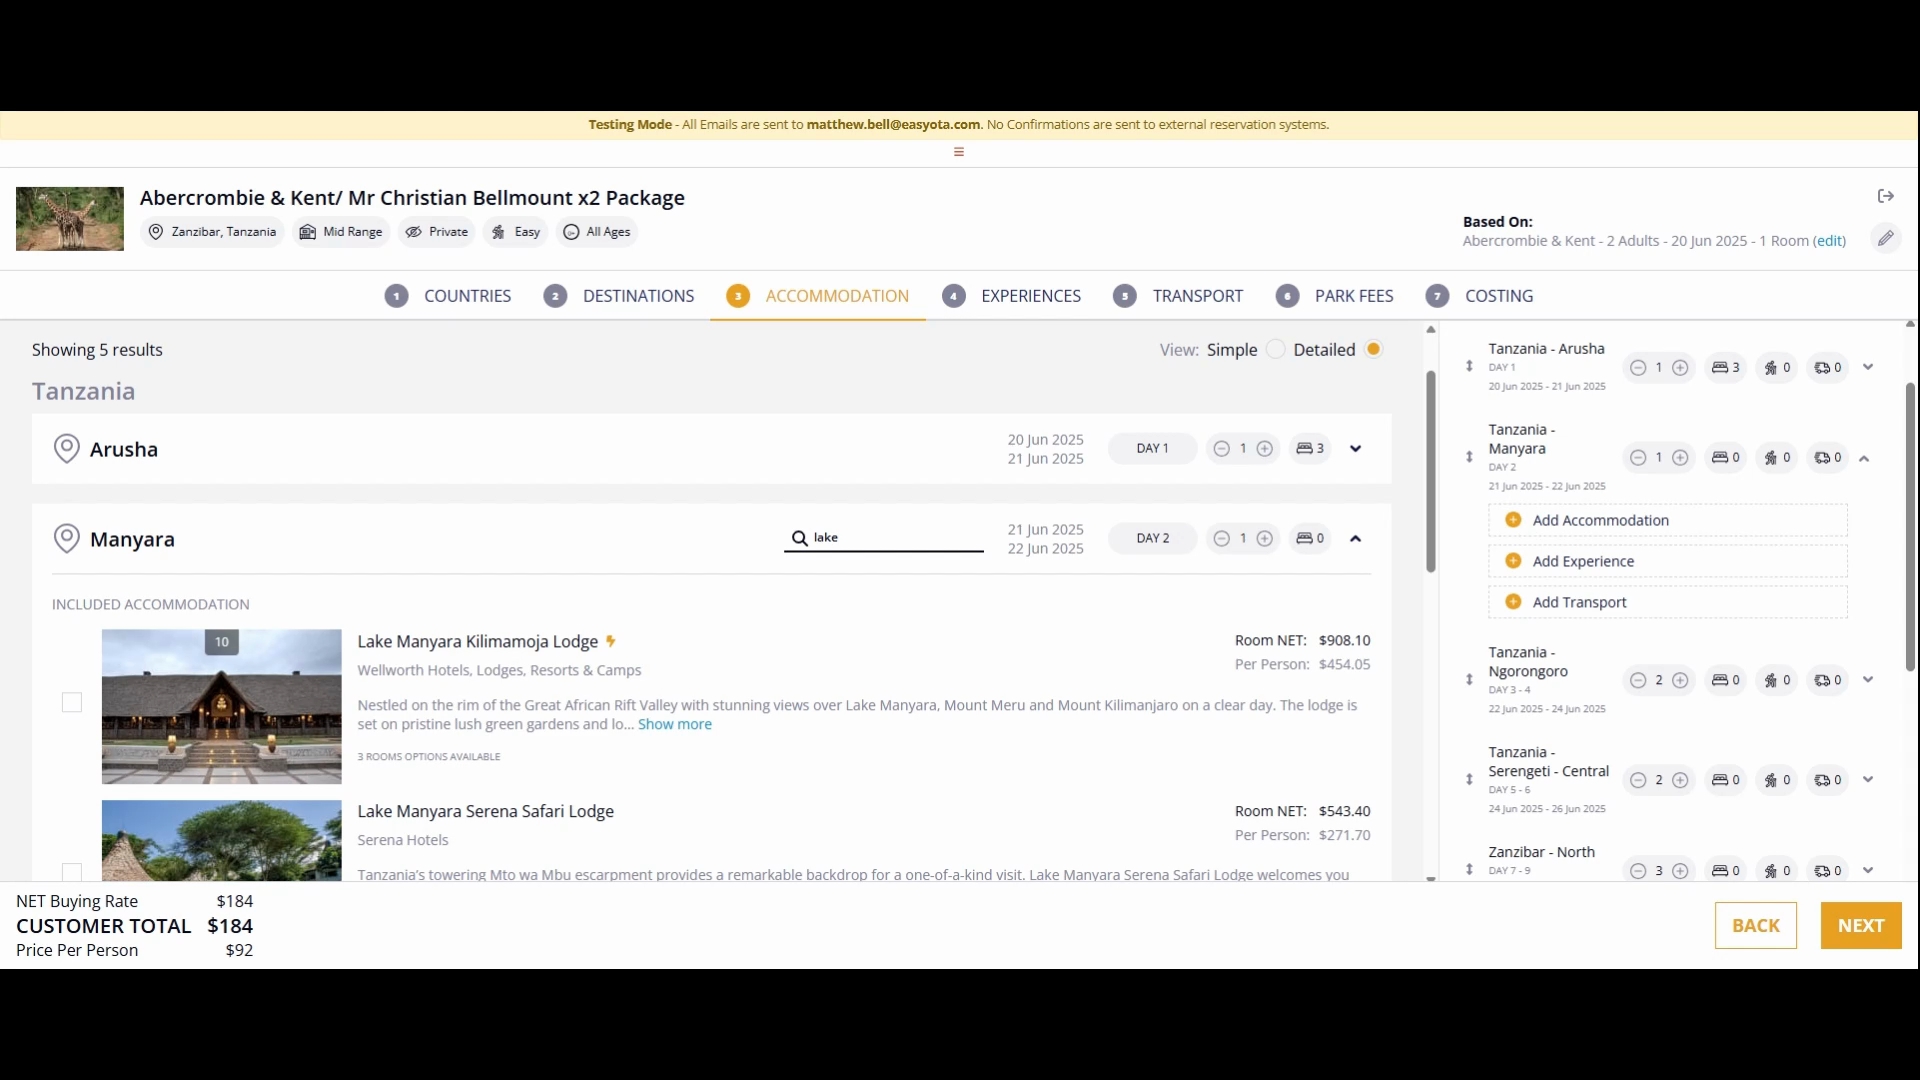Decrease nights for Arusha in main list
The height and width of the screenshot is (1080, 1920).
coord(1221,449)
